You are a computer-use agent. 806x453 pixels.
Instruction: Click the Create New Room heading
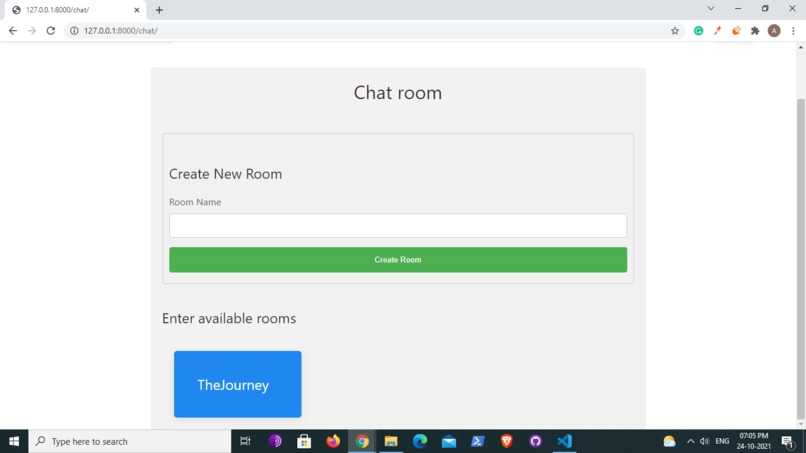(225, 174)
